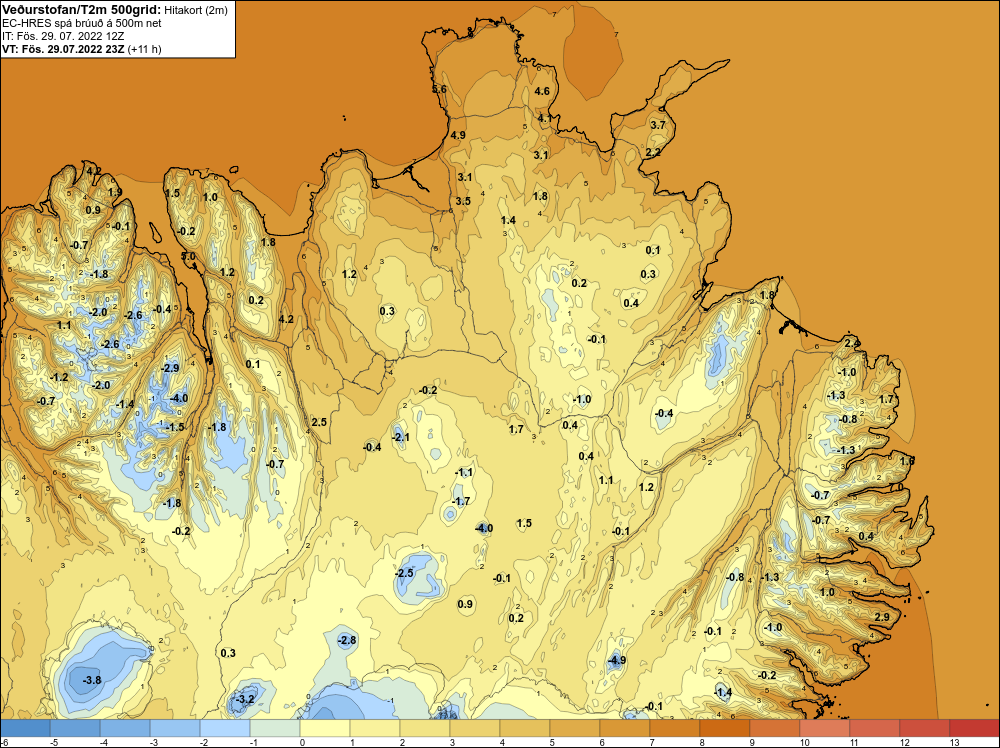Click the -3.8 temperature value

(92, 680)
